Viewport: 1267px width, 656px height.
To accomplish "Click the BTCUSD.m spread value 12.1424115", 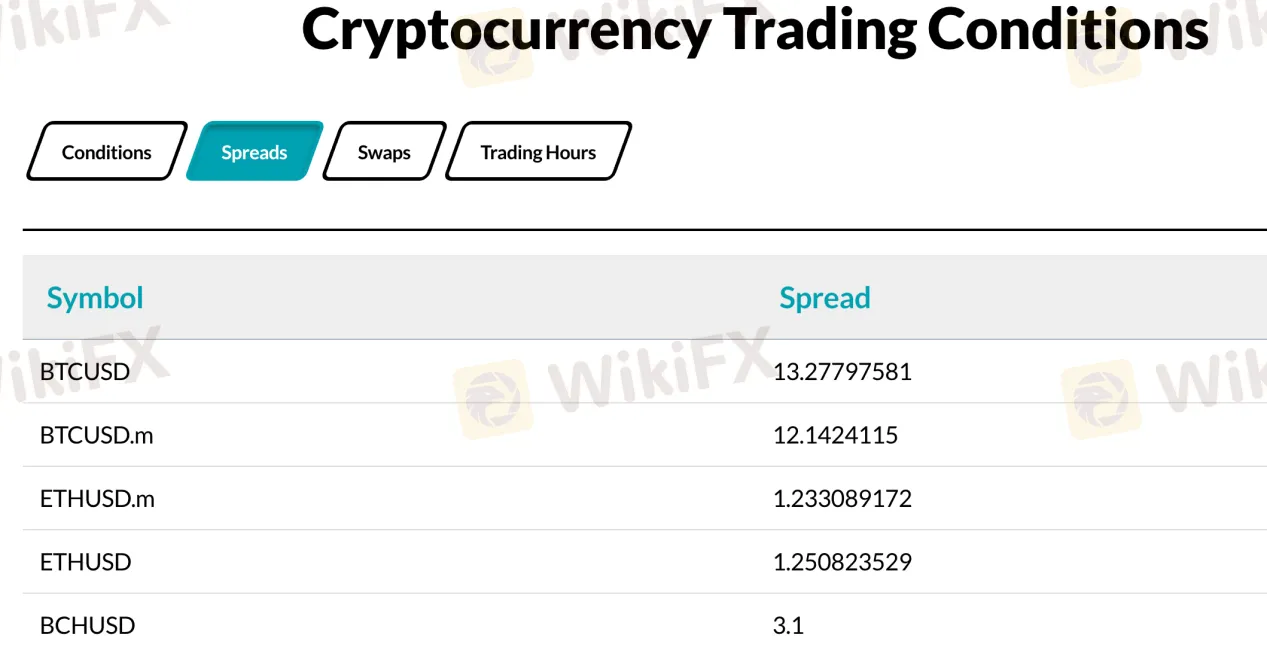I will (835, 435).
